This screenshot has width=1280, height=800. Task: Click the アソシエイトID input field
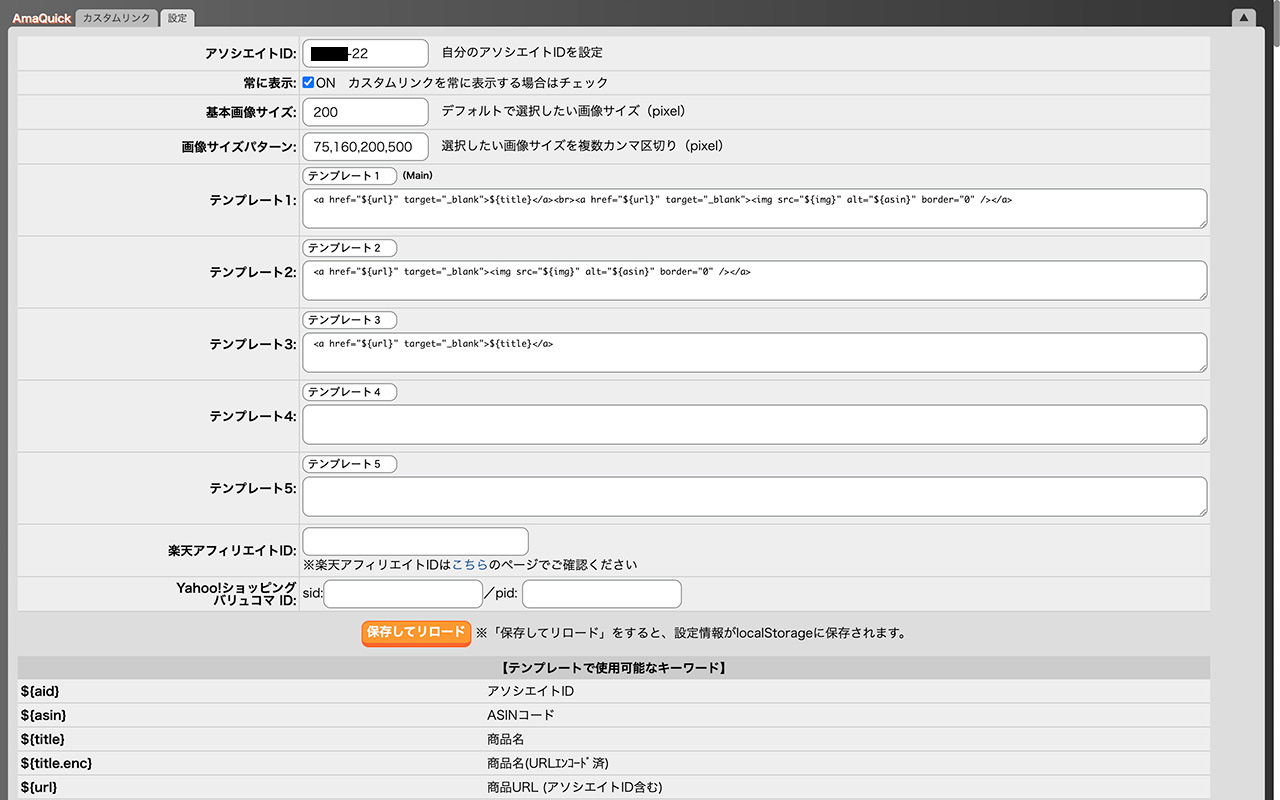(365, 54)
